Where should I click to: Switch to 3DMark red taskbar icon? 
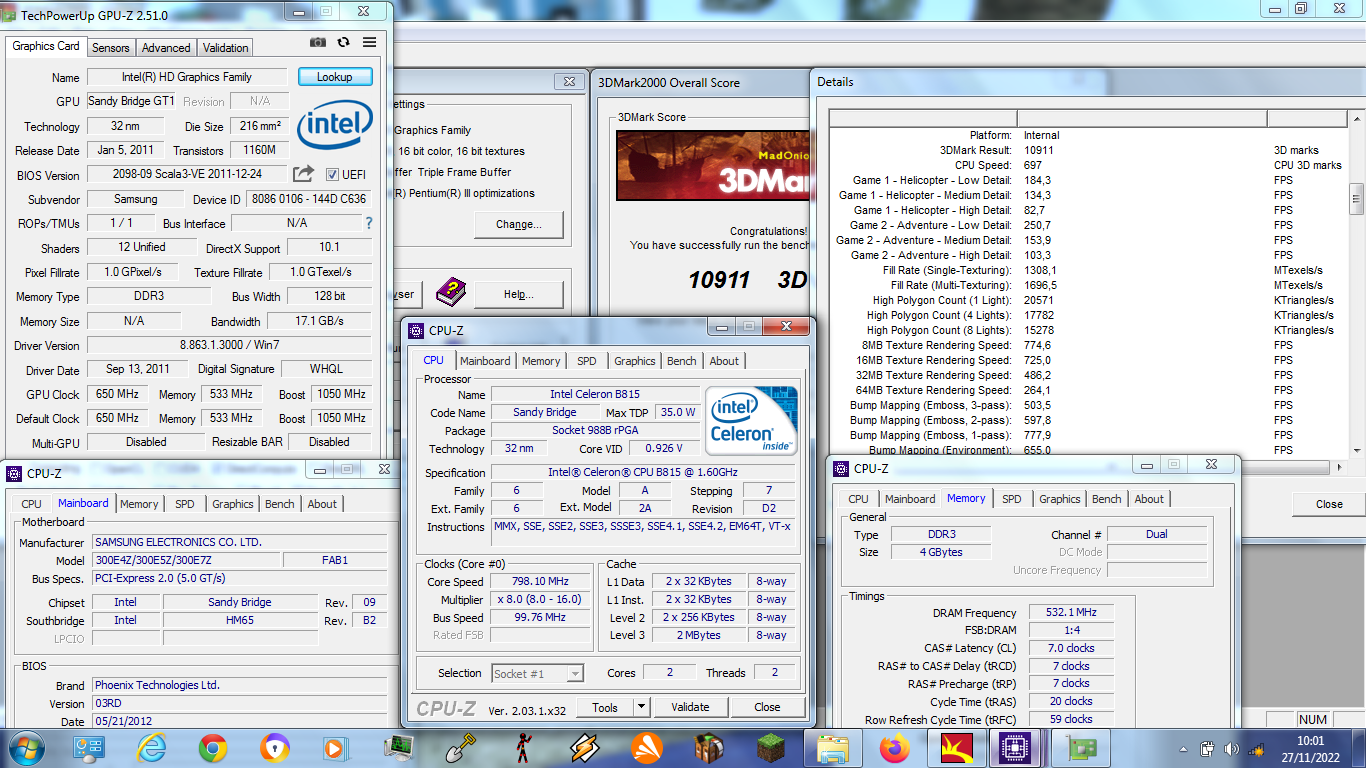coord(956,747)
